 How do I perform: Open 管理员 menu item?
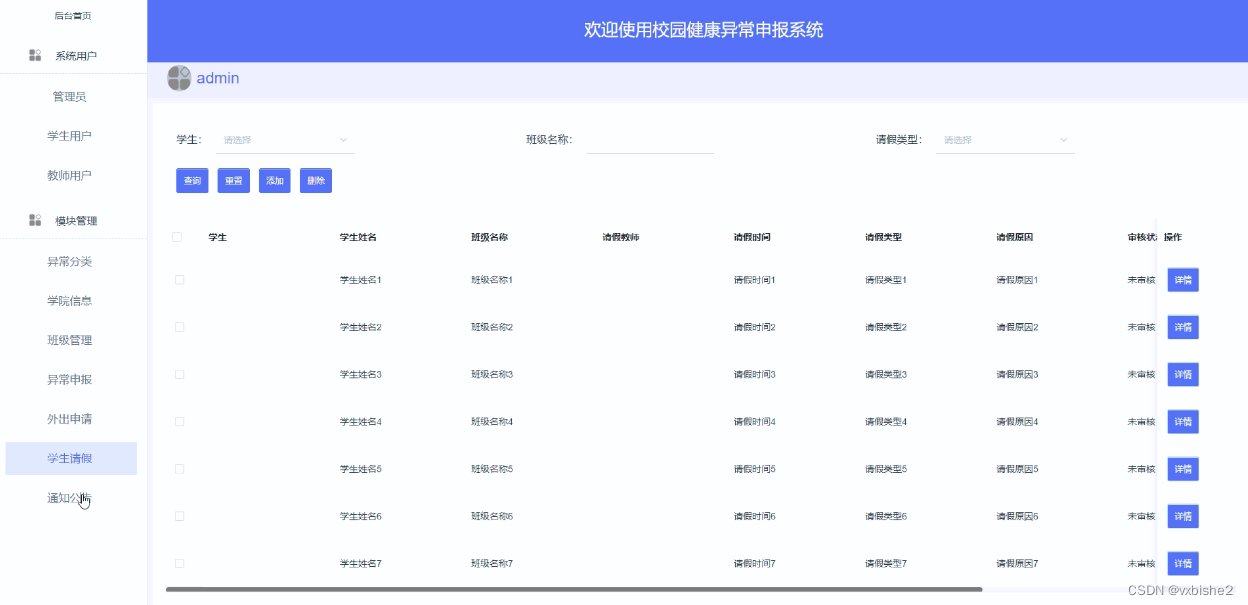pos(70,97)
